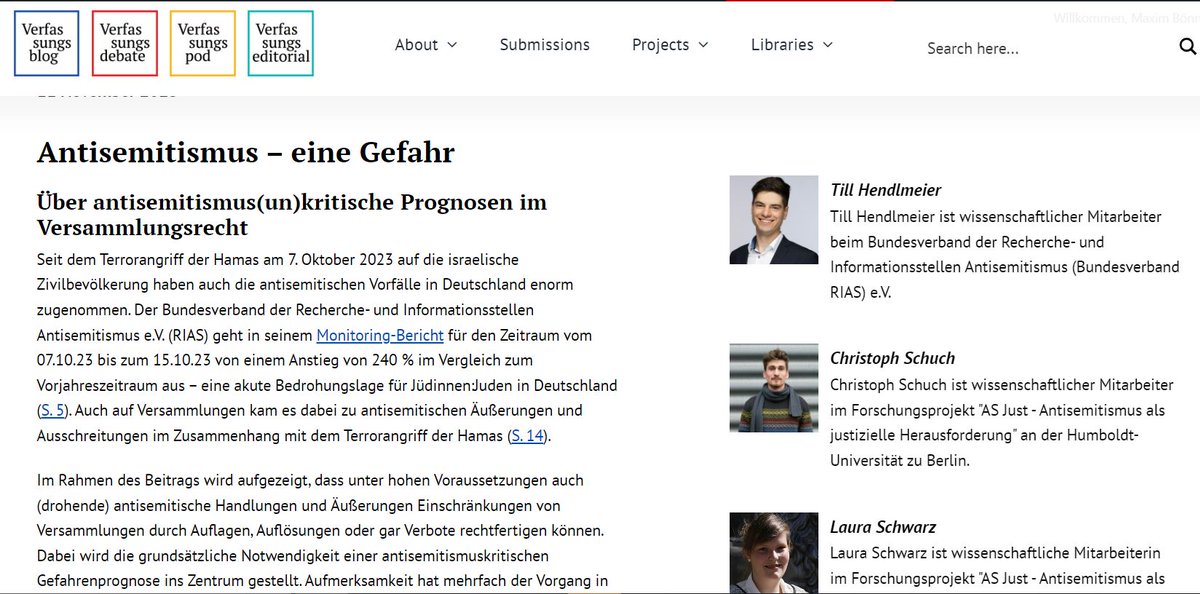Open the Monitoring-Bericht link
Viewport: 1200px width, 594px height.
[380, 335]
